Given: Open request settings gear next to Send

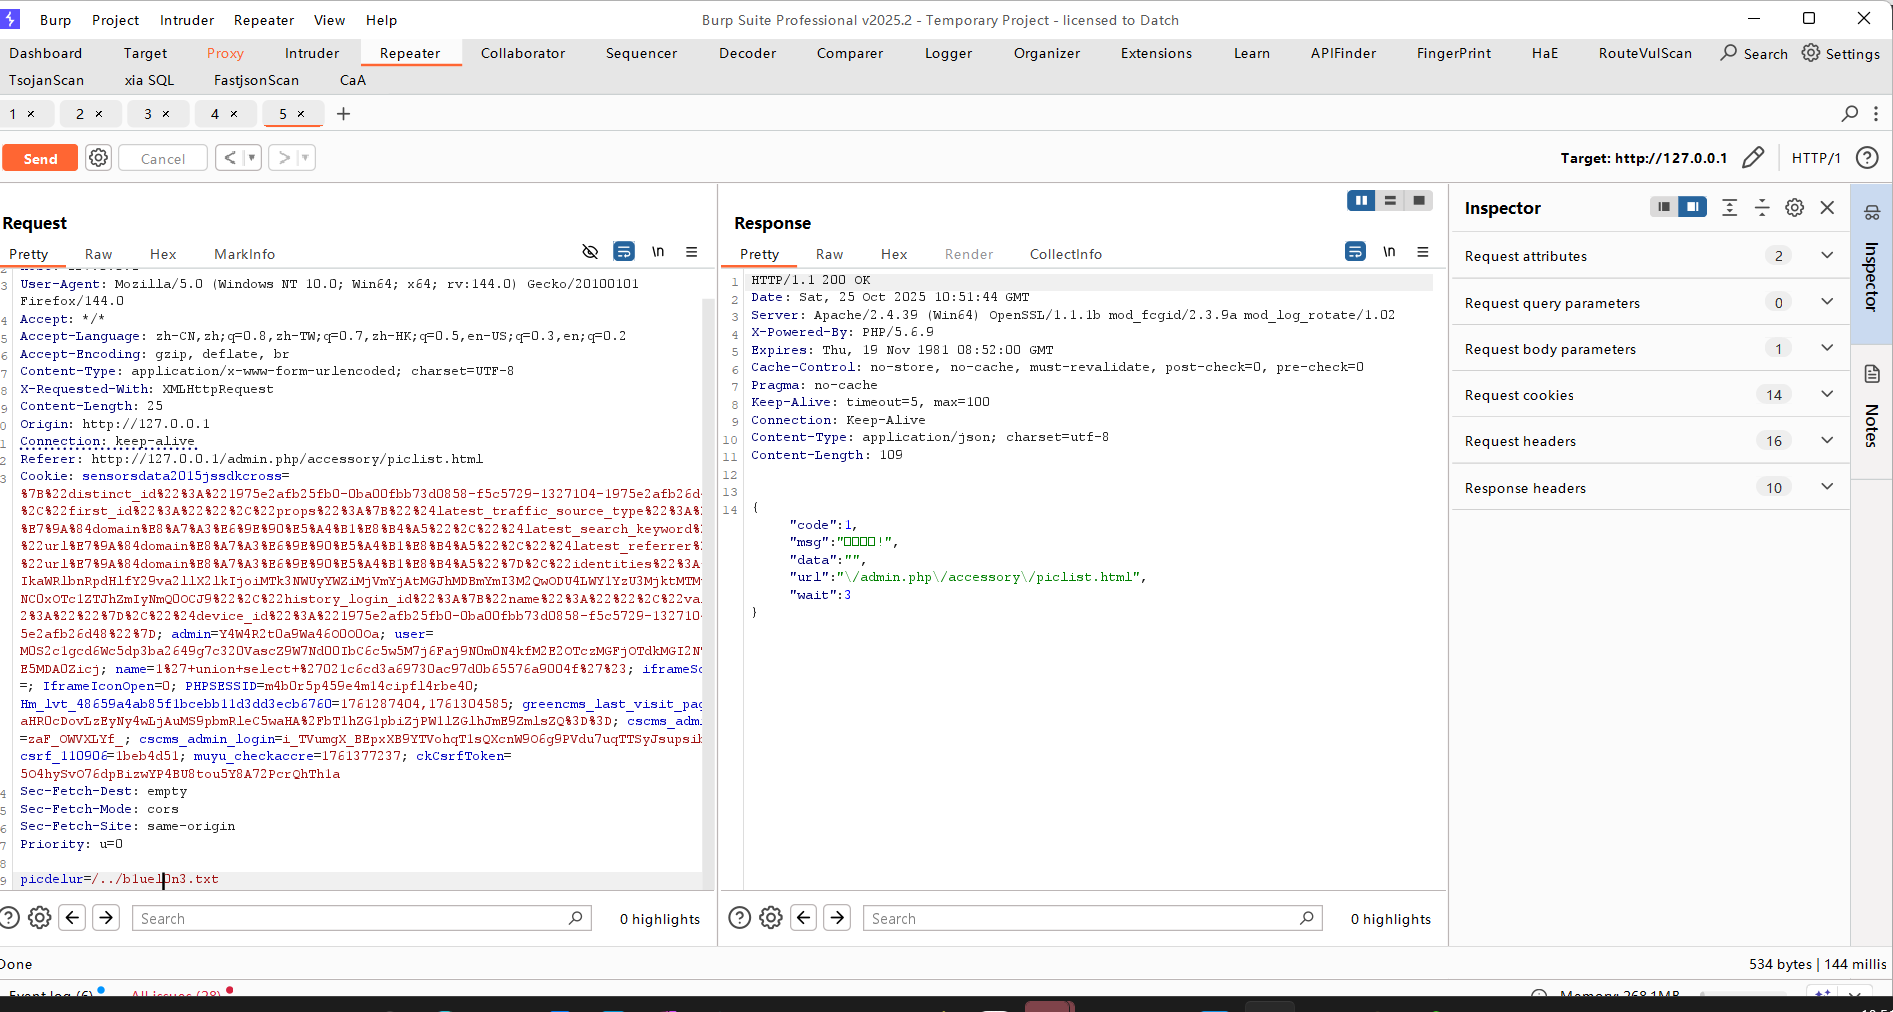Looking at the screenshot, I should (98, 158).
